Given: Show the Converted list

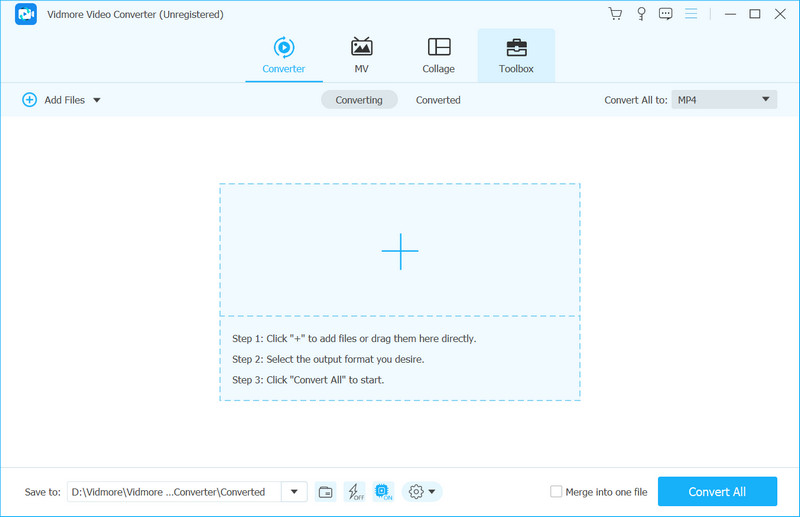Looking at the screenshot, I should pos(438,100).
